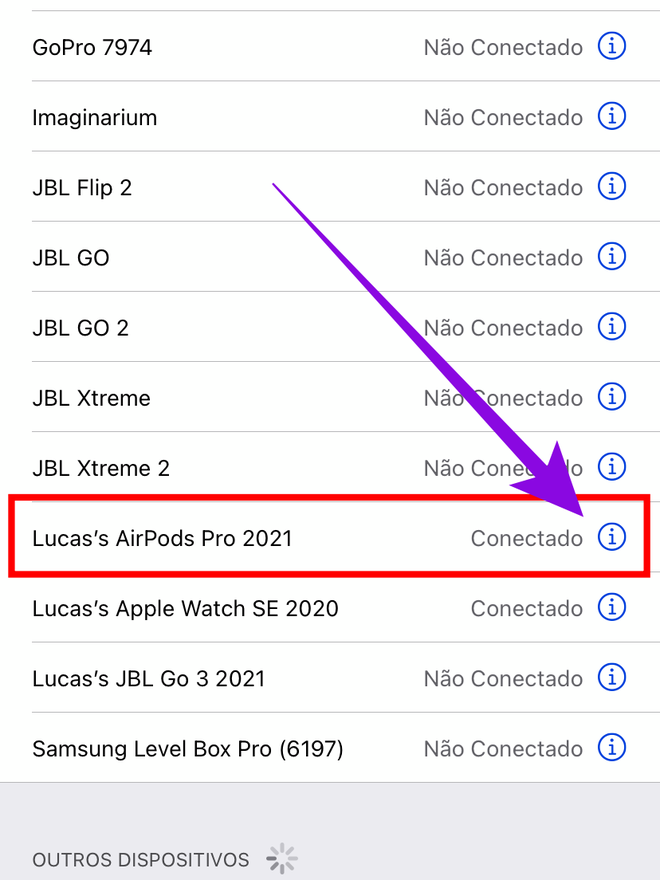Tap Samsung Level Box Pro (6197) name
This screenshot has width=660, height=880.
tap(187, 749)
